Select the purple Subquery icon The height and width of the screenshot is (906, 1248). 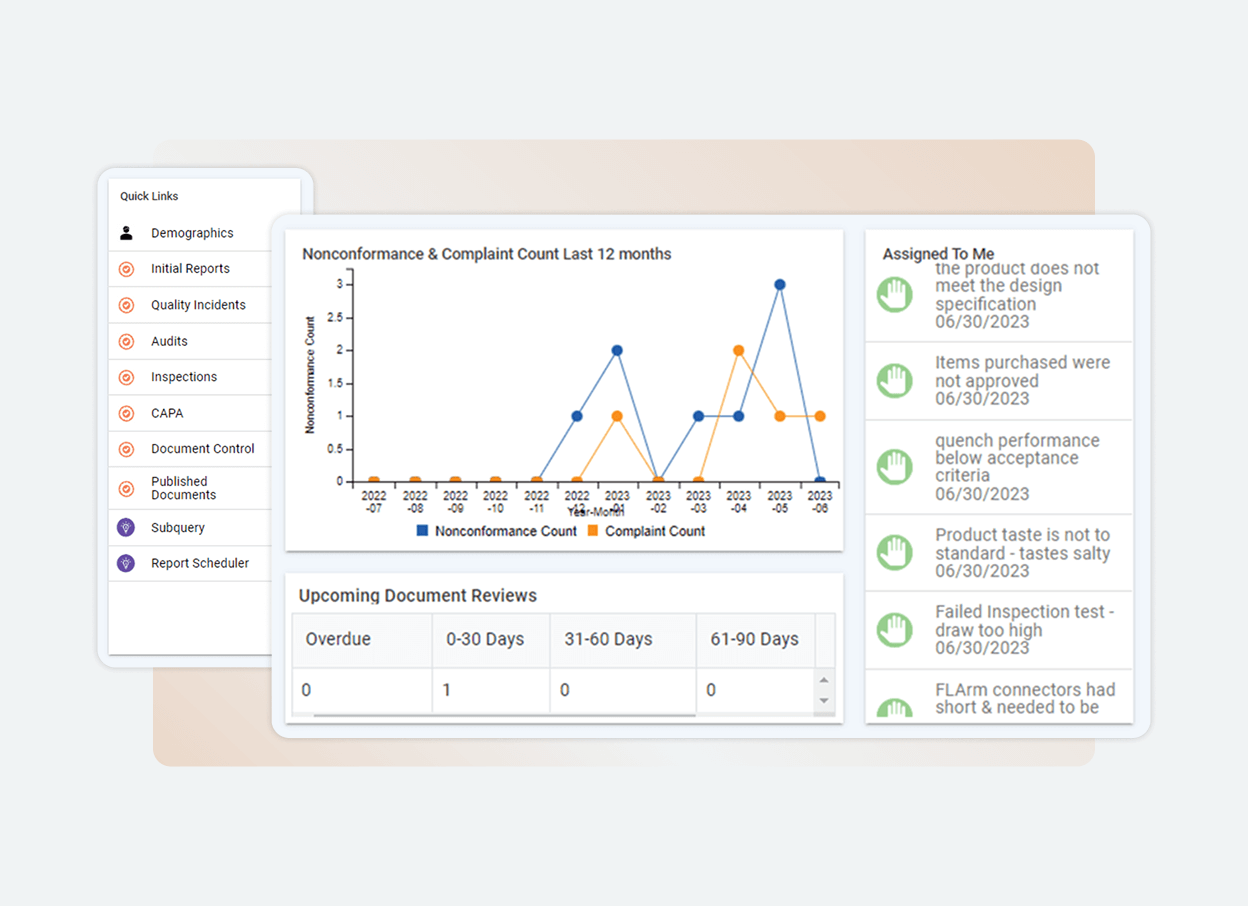(x=125, y=527)
